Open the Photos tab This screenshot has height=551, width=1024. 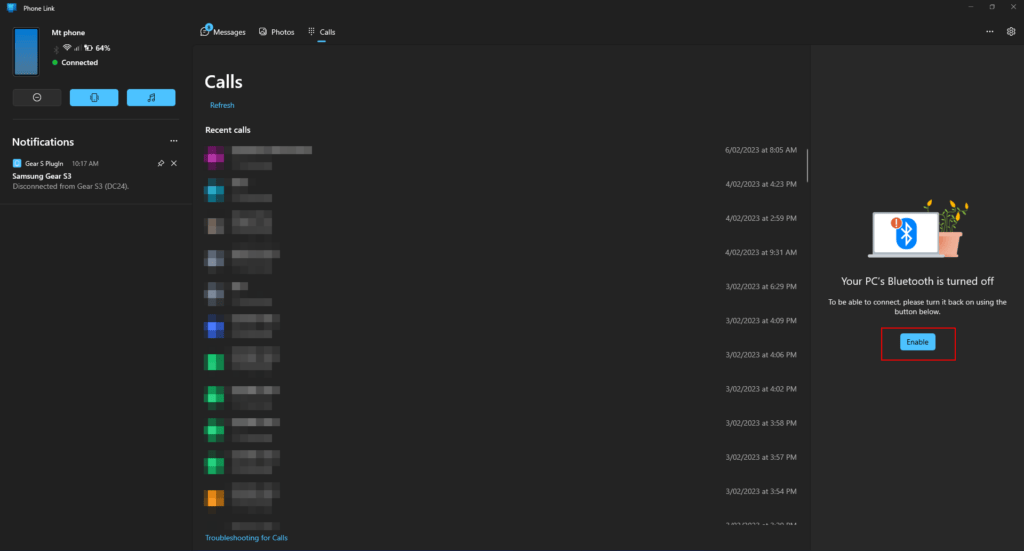(277, 32)
